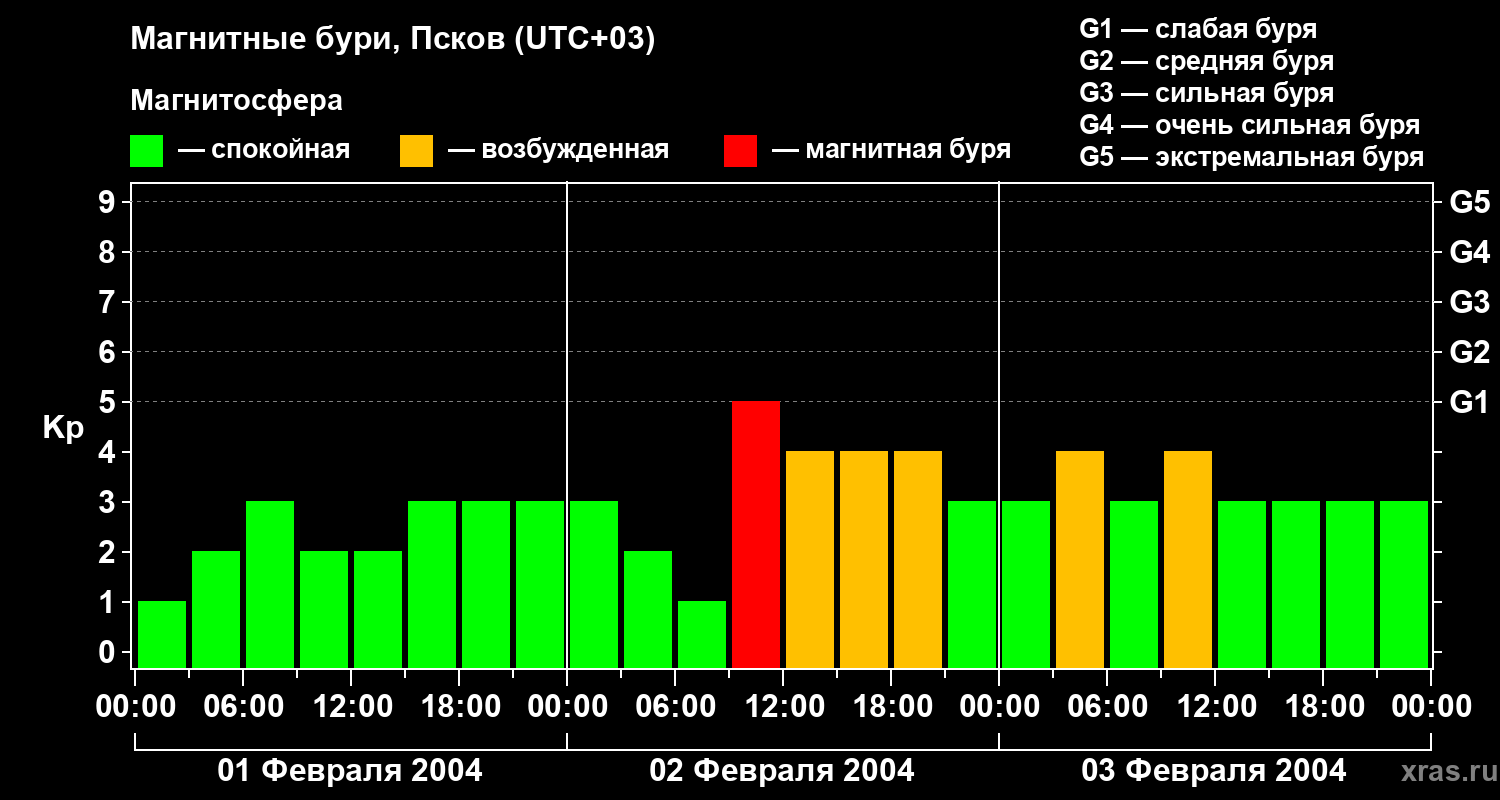Click the 'Магнитосфера' heading

(237, 101)
